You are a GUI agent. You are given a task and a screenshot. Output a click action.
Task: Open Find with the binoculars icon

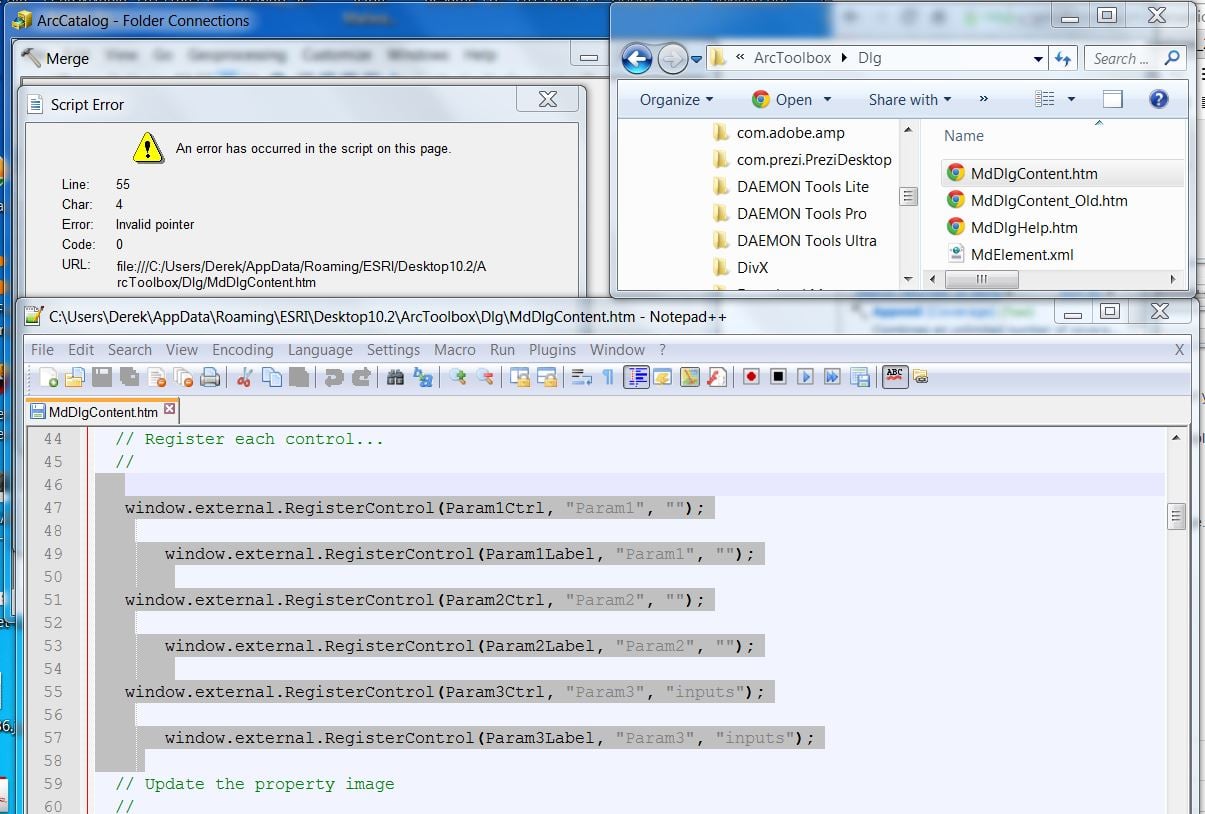click(395, 377)
